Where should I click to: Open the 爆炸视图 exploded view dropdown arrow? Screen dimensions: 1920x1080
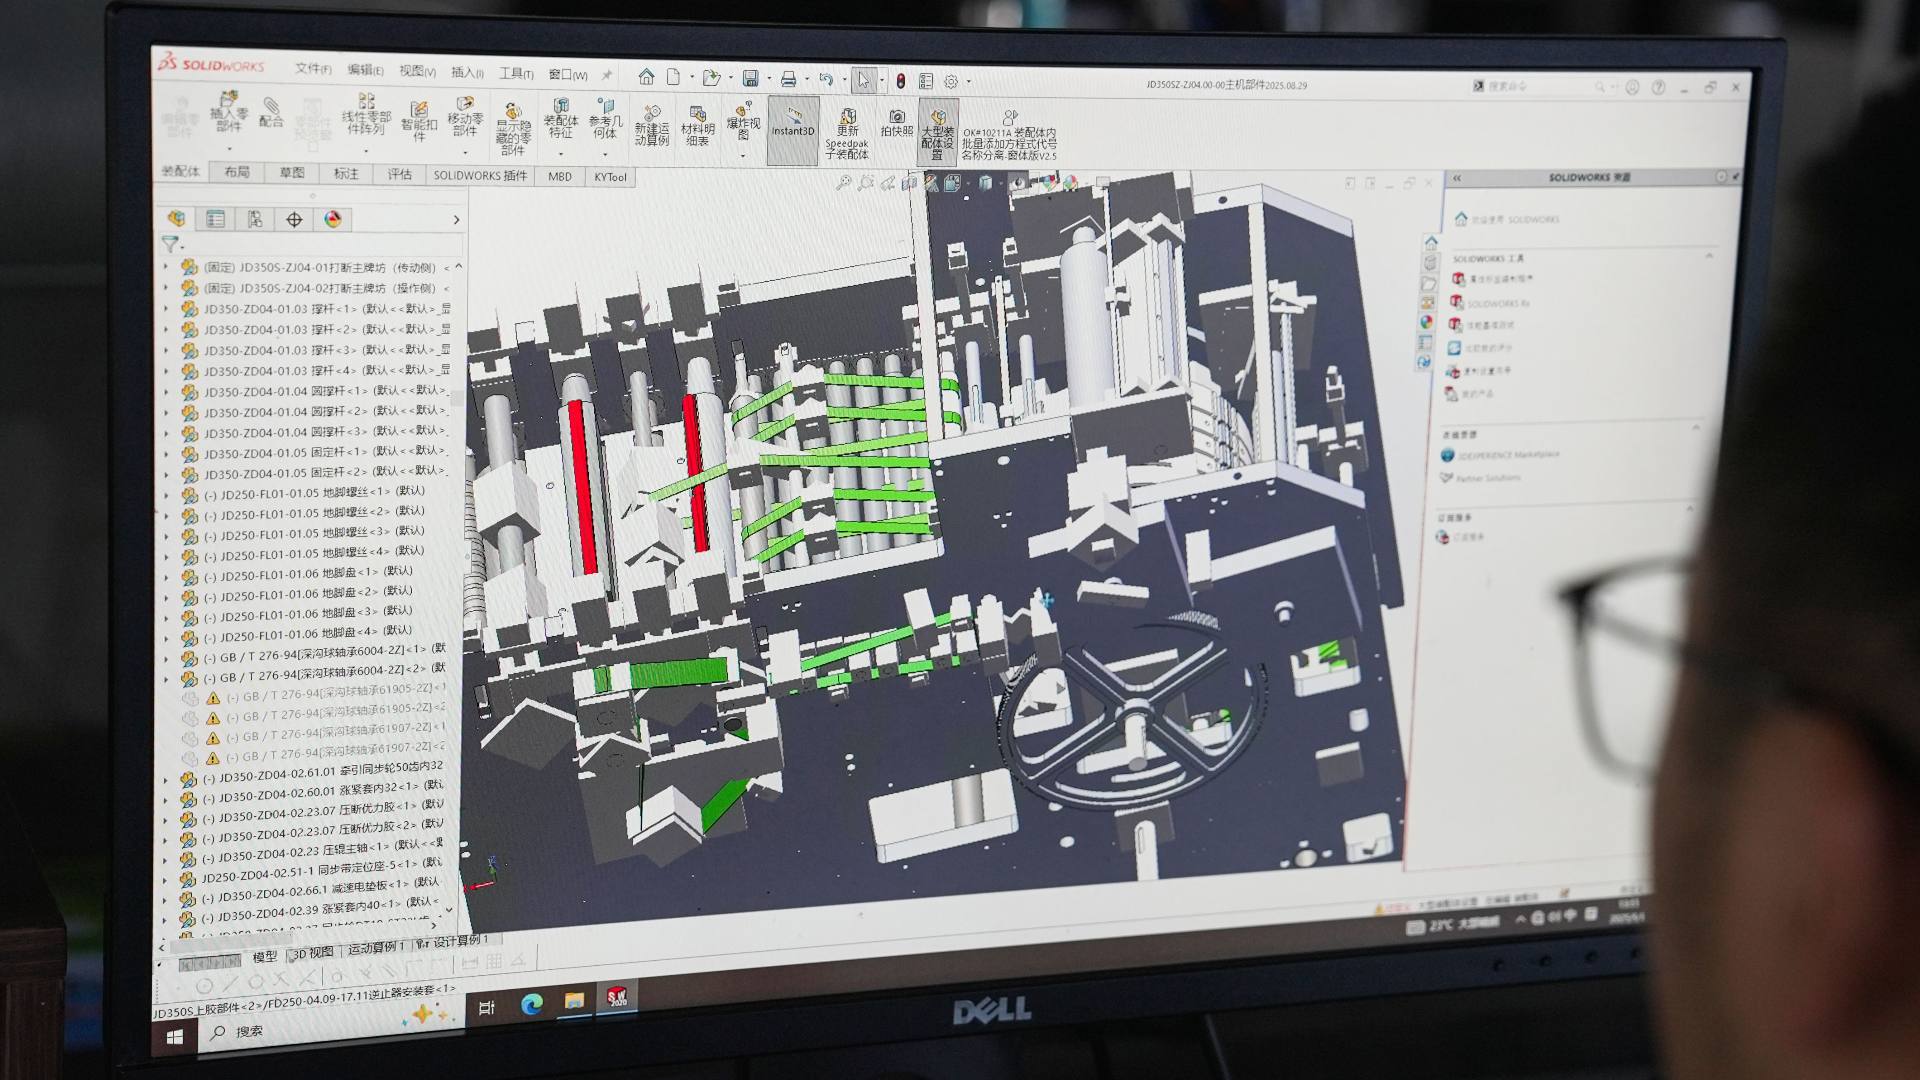point(743,156)
